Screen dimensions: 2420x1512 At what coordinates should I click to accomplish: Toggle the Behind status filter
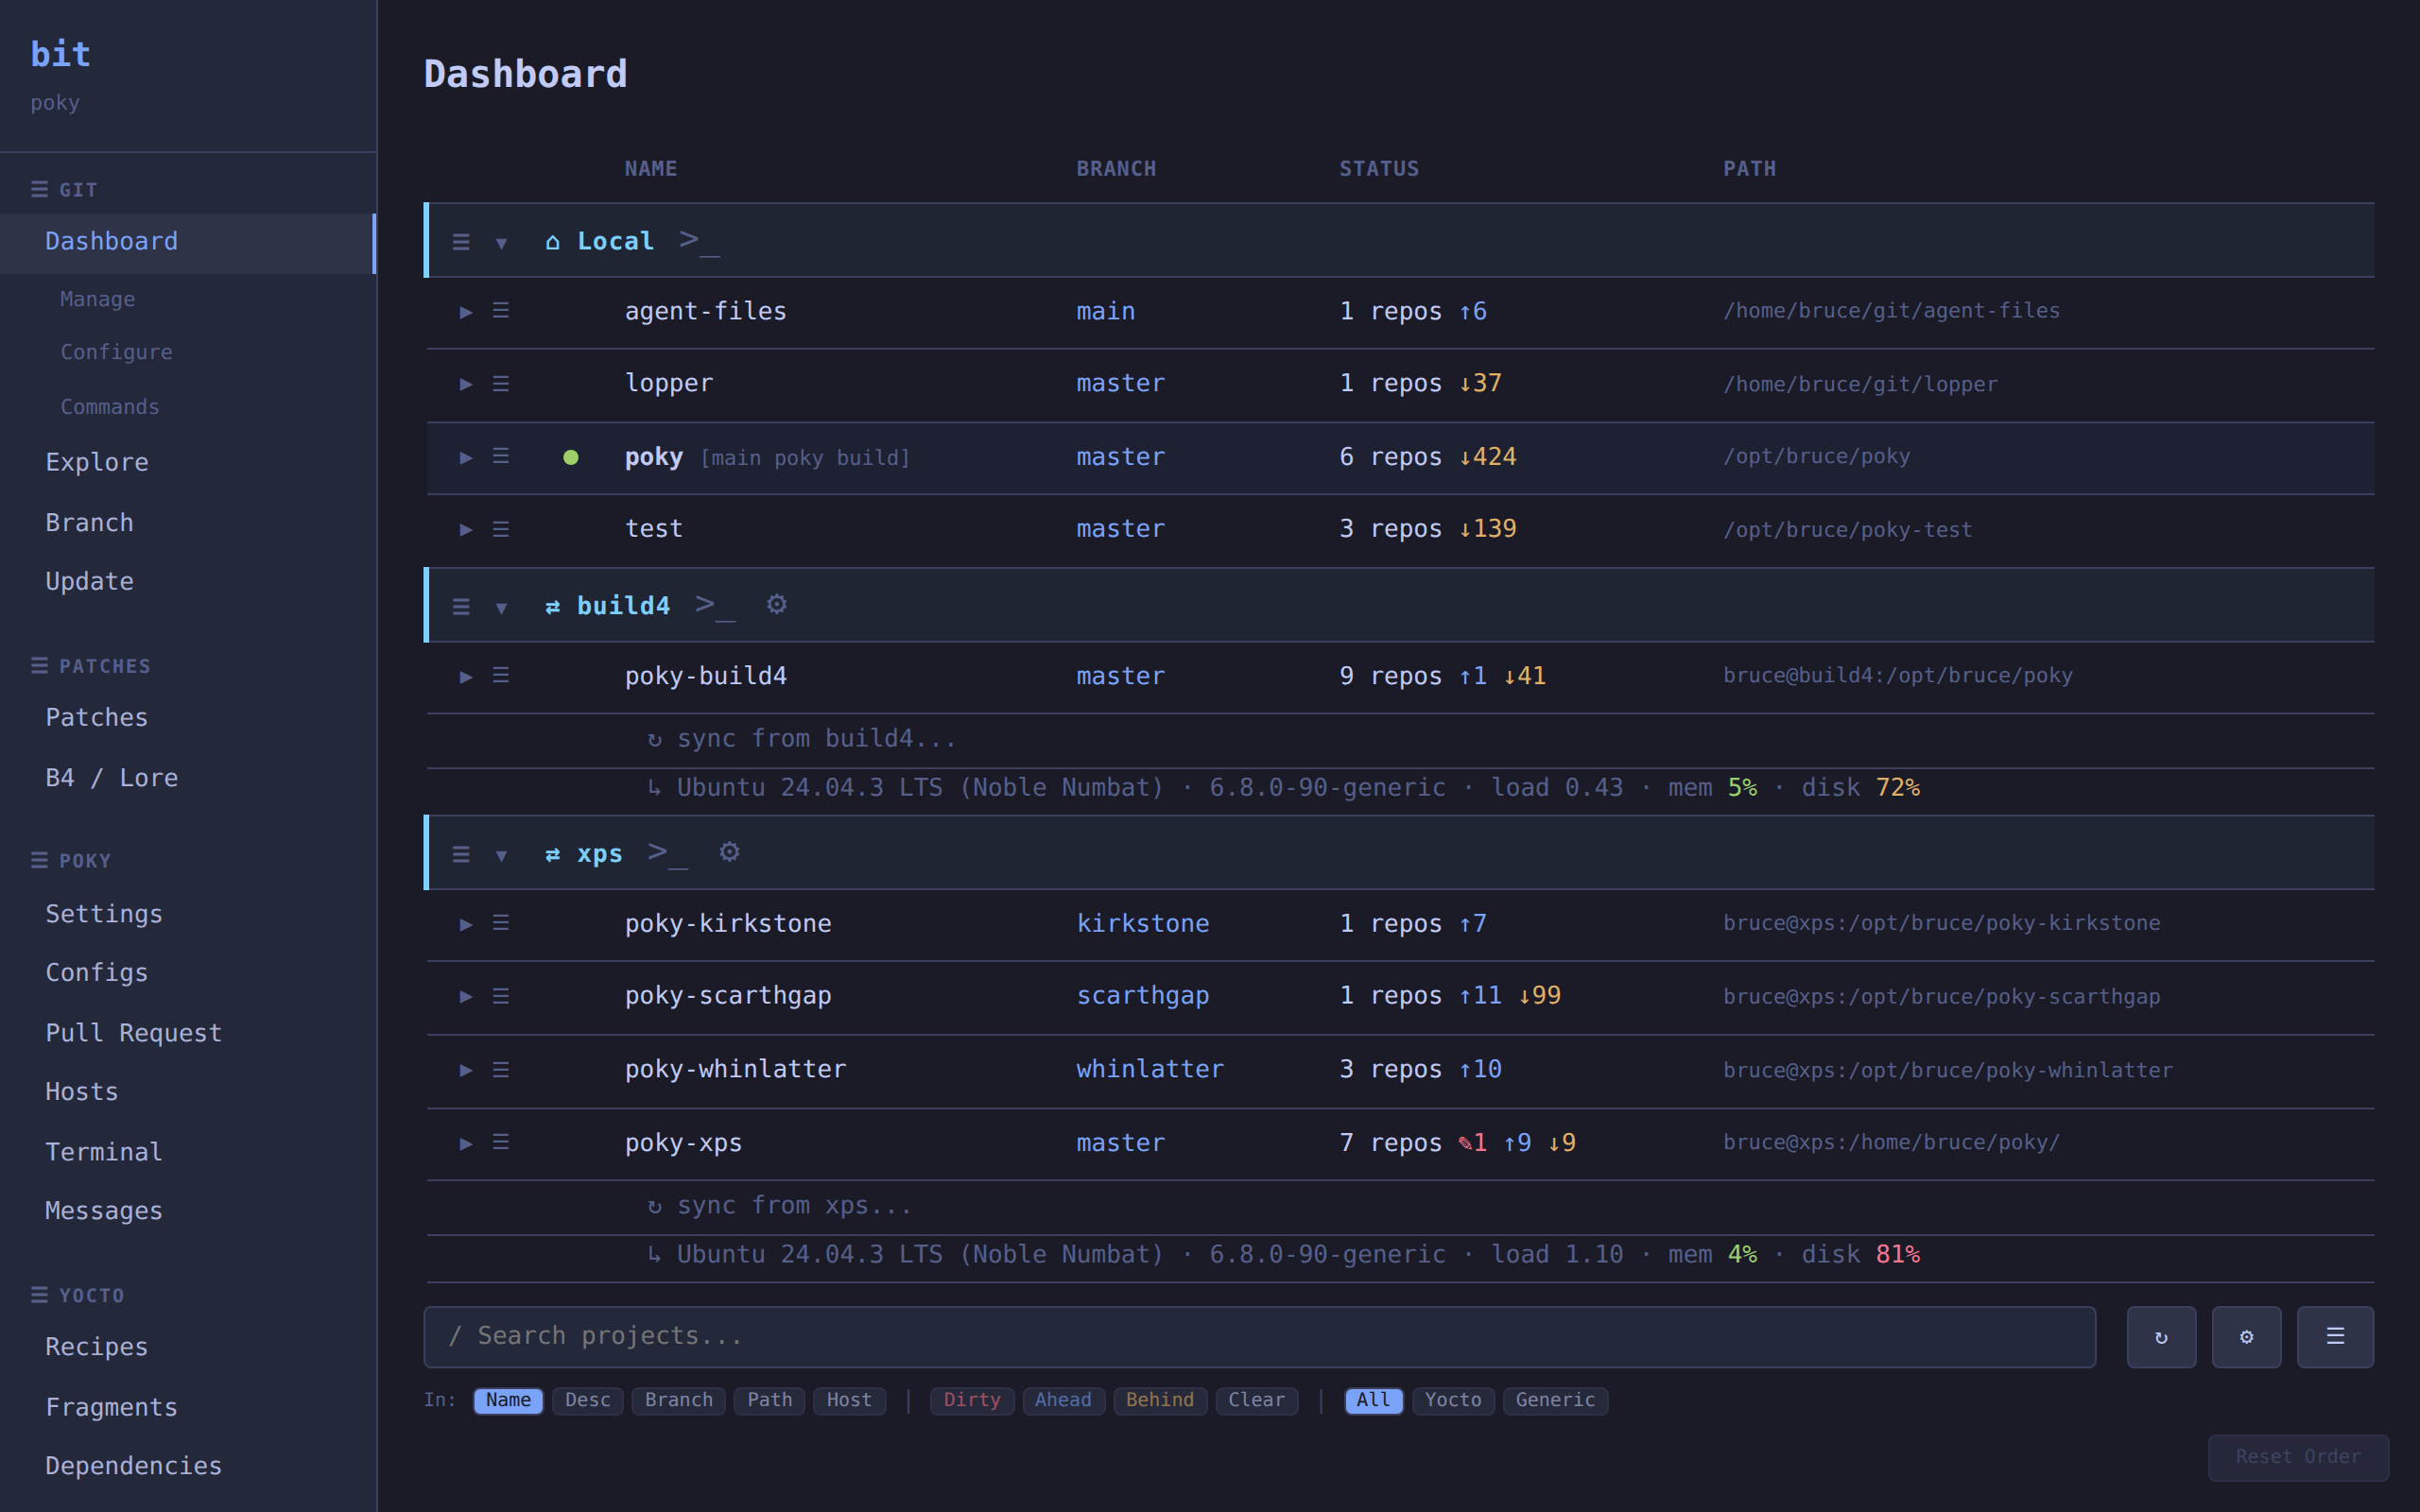(x=1160, y=1400)
